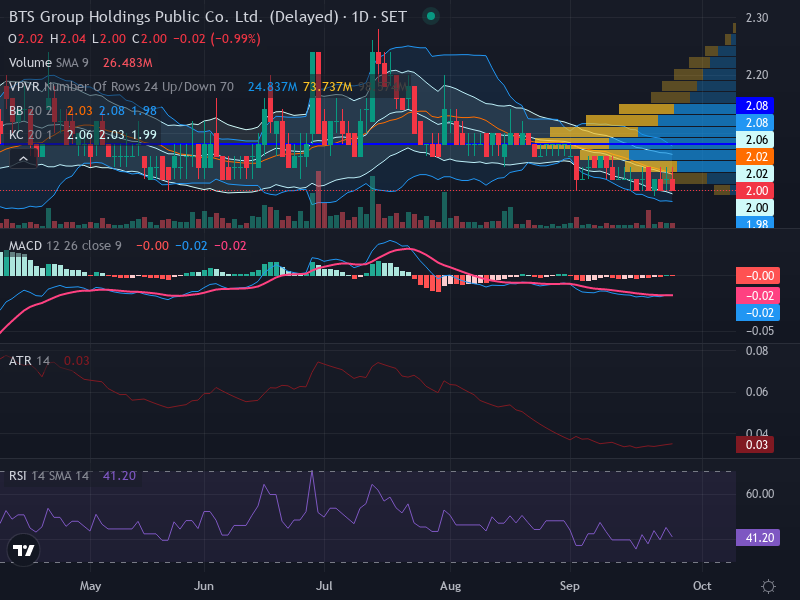This screenshot has height=600, width=800.
Task: Collapse the indicator legend using chevron button
Action: [x=23, y=160]
